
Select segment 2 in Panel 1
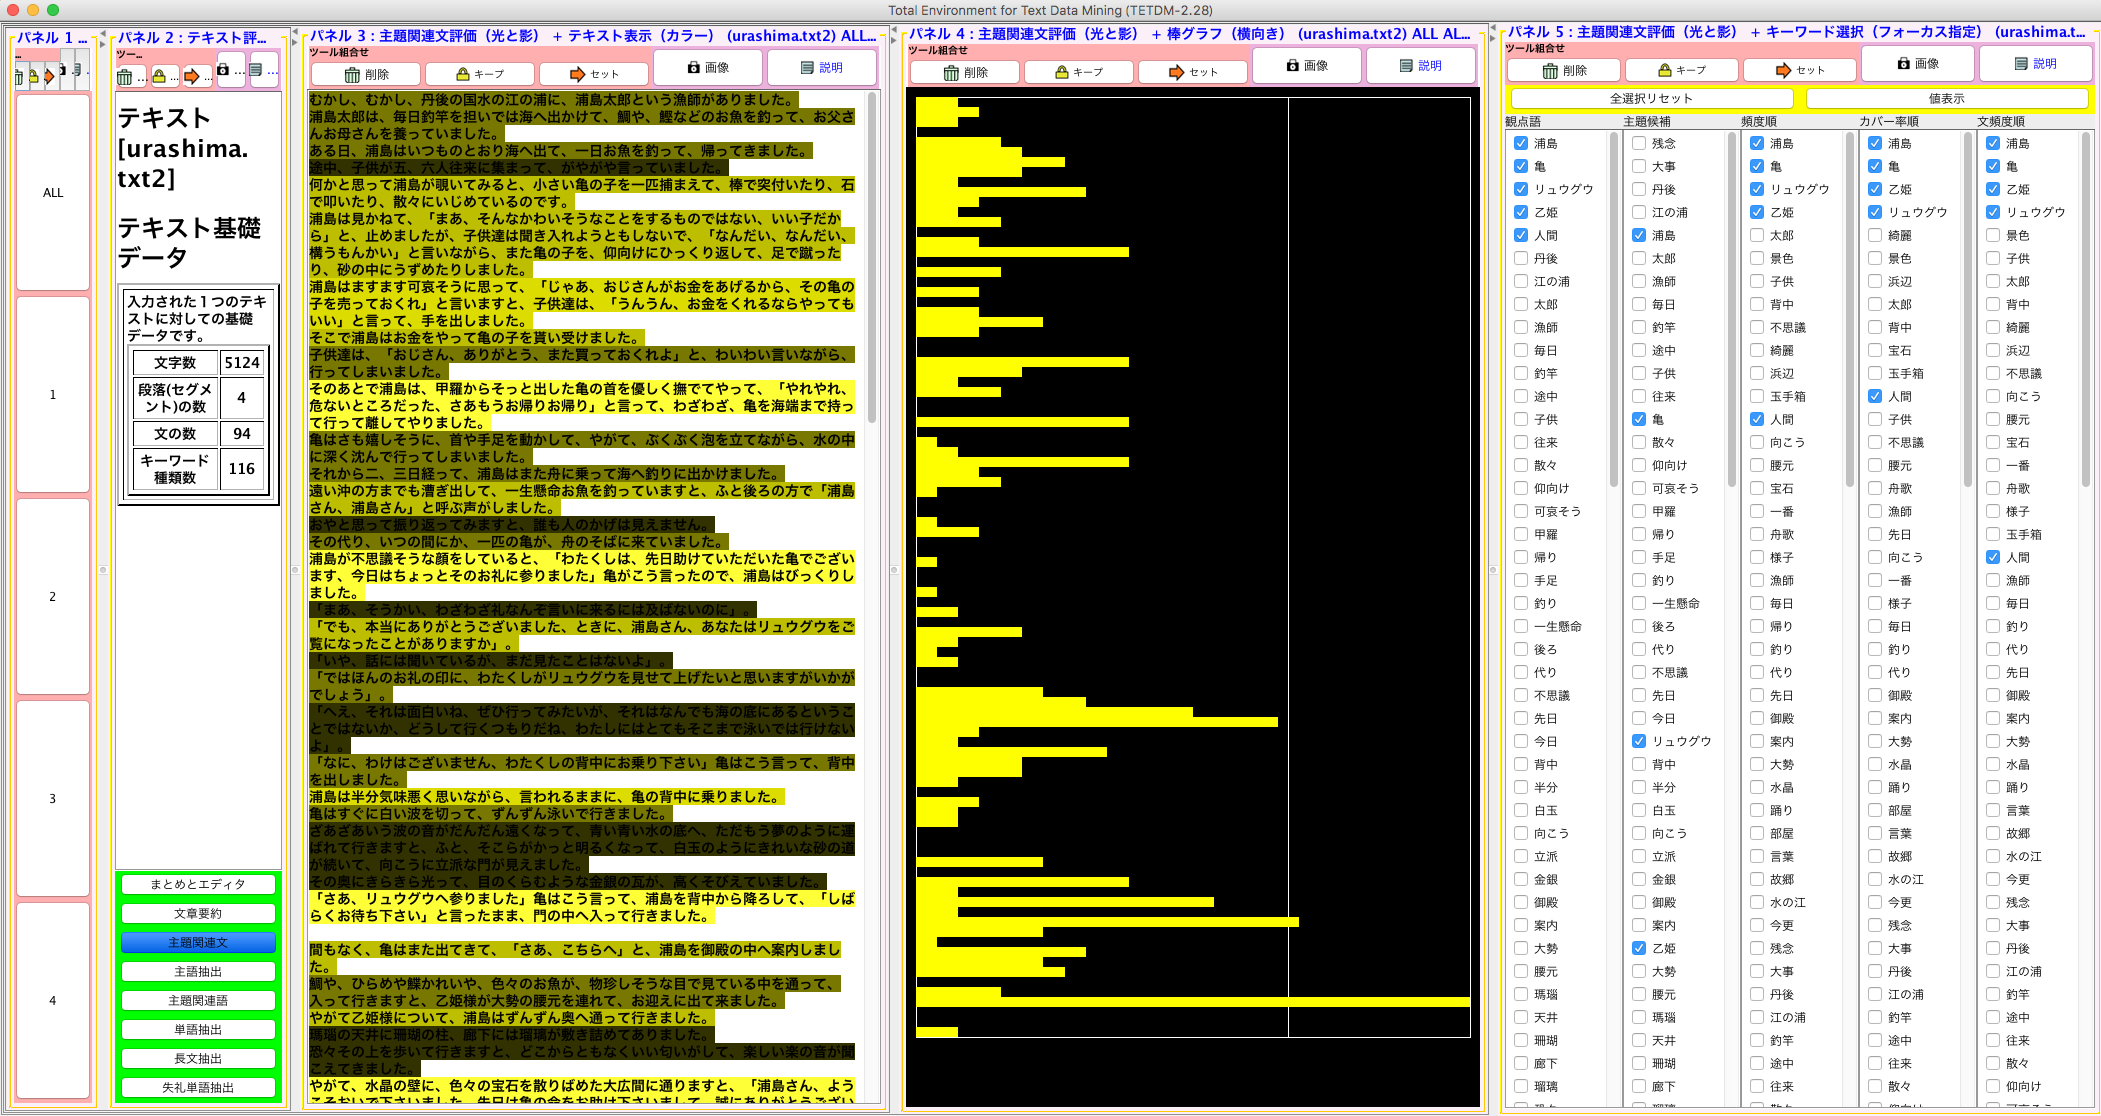point(53,596)
